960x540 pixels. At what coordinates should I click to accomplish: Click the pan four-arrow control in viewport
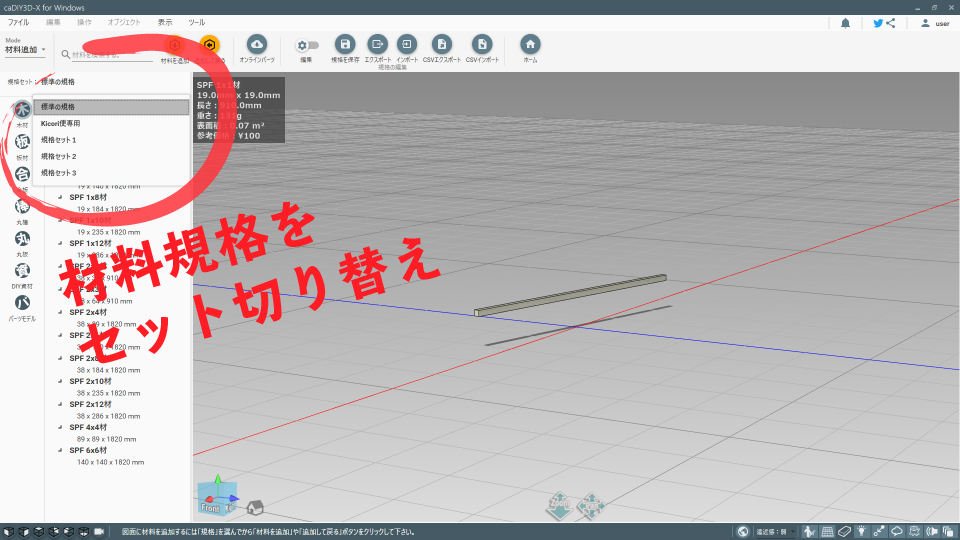coord(591,506)
